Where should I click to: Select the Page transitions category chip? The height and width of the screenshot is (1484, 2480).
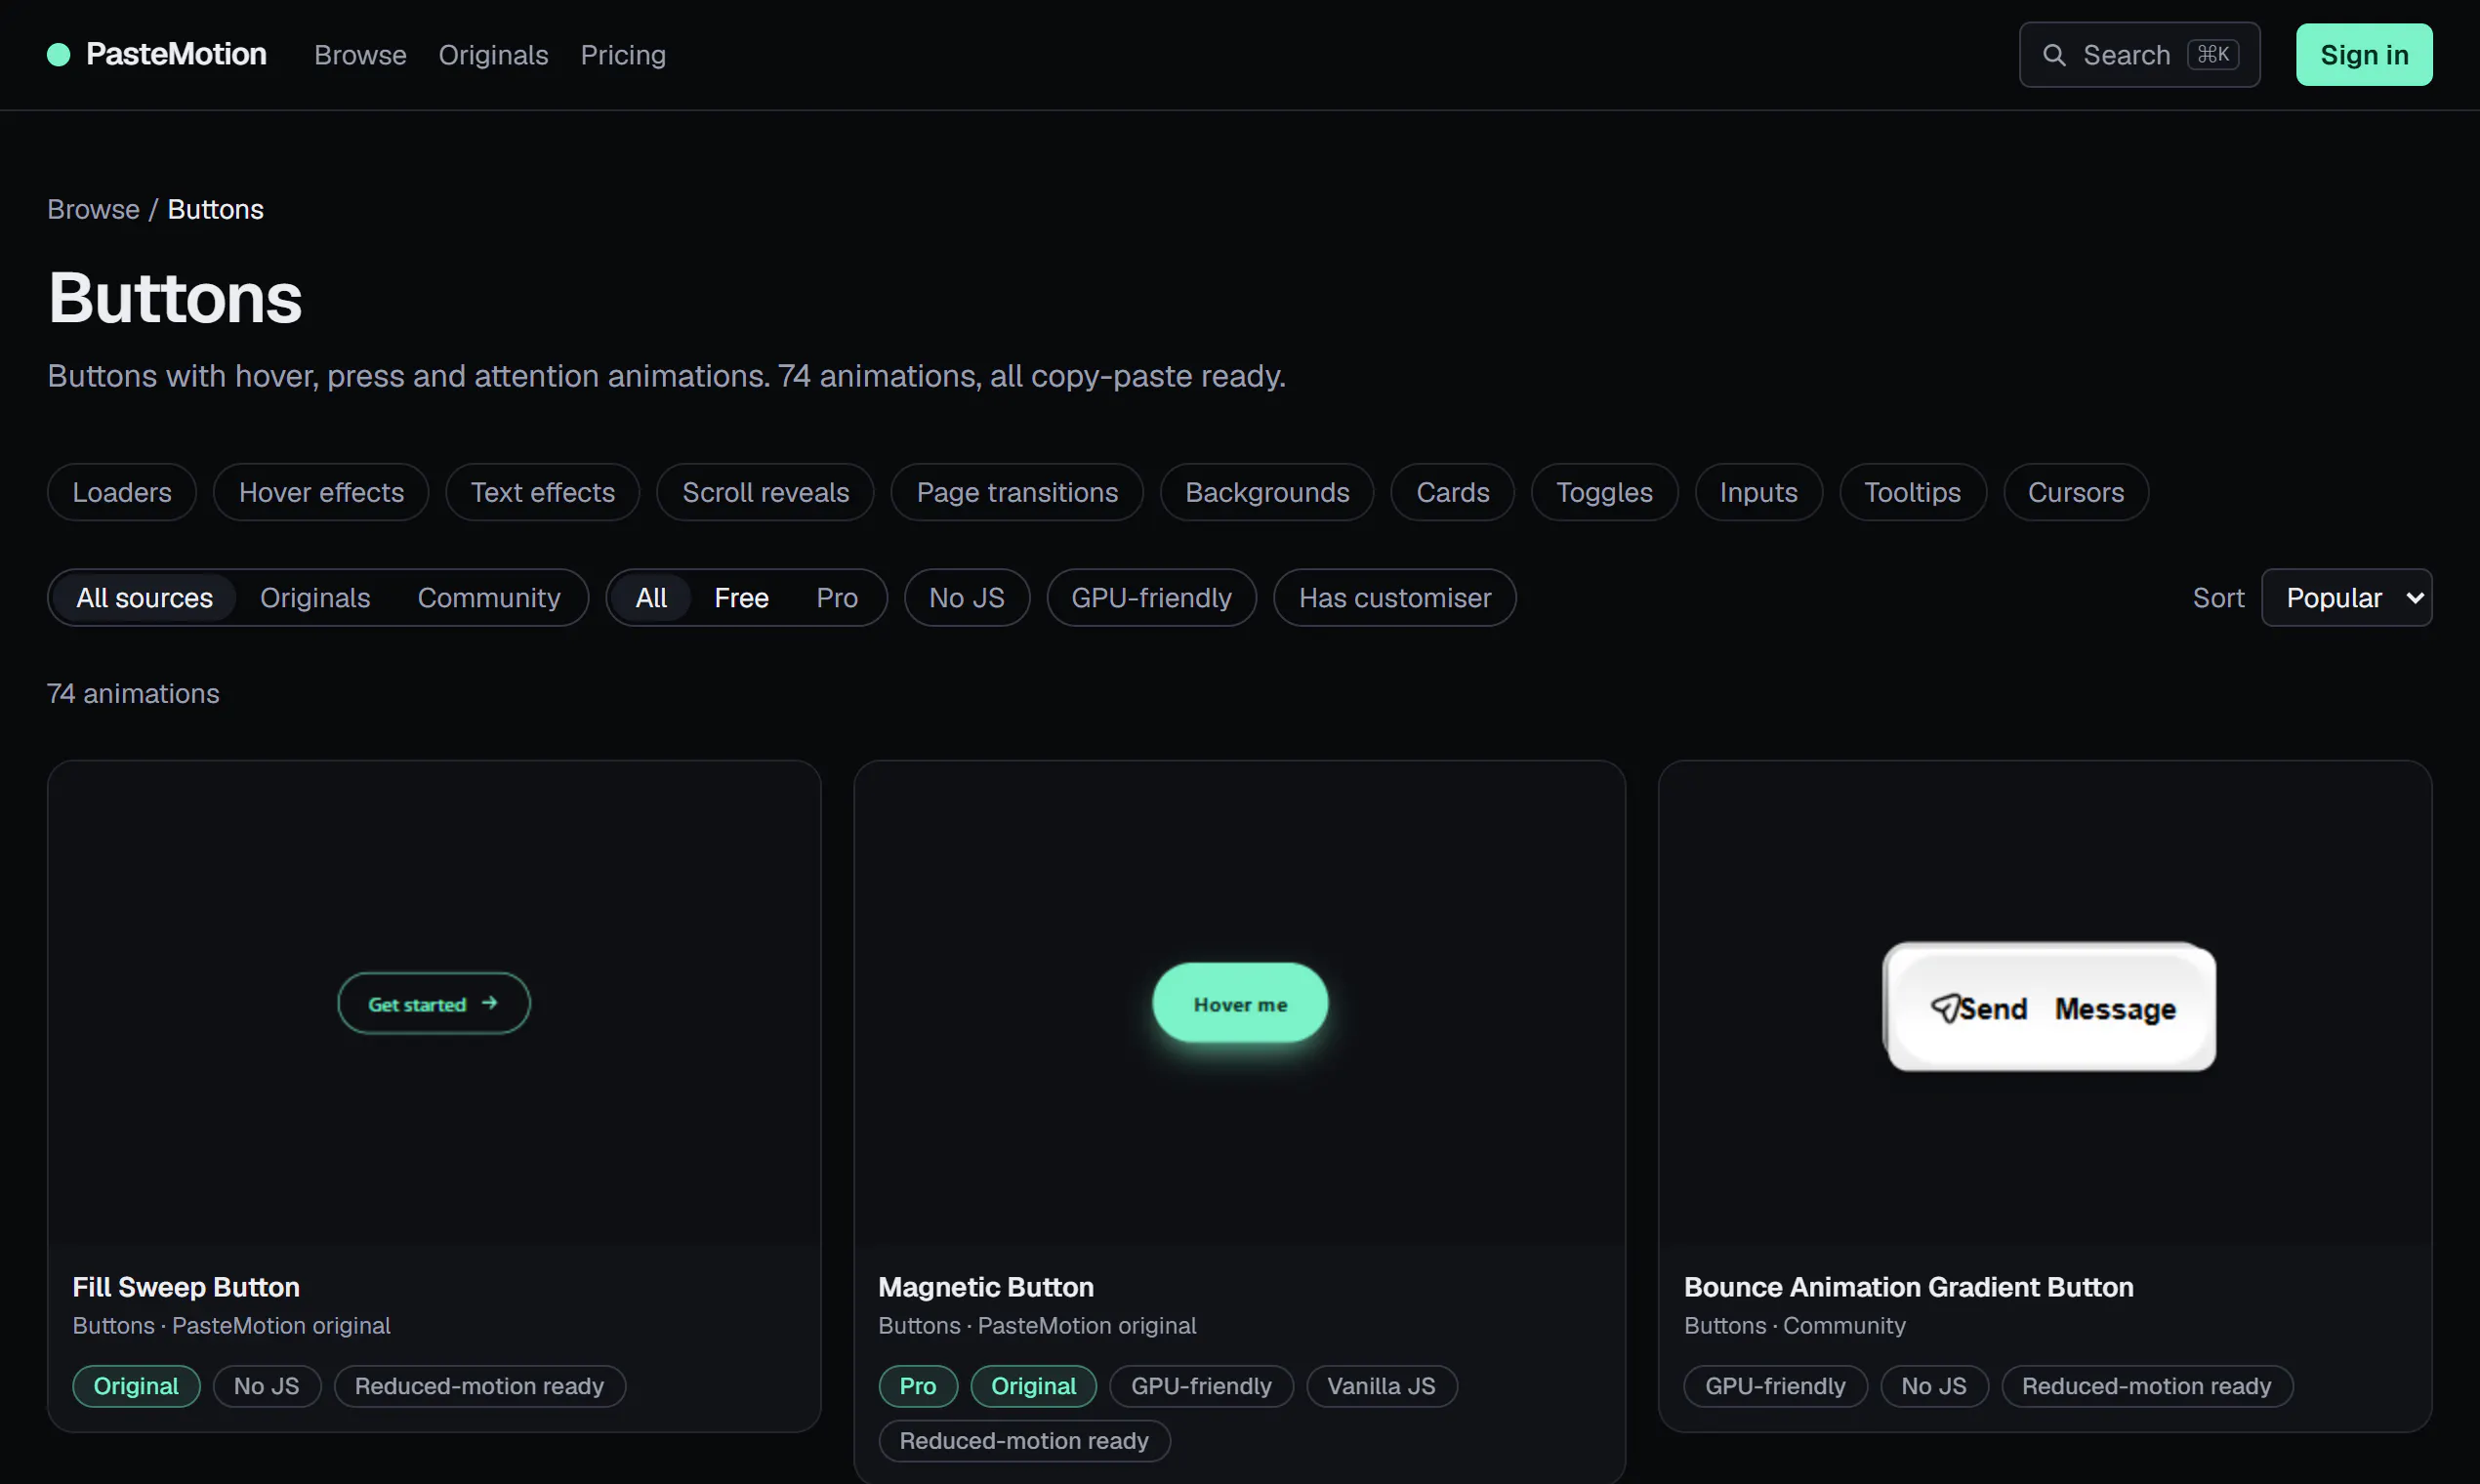(1017, 492)
